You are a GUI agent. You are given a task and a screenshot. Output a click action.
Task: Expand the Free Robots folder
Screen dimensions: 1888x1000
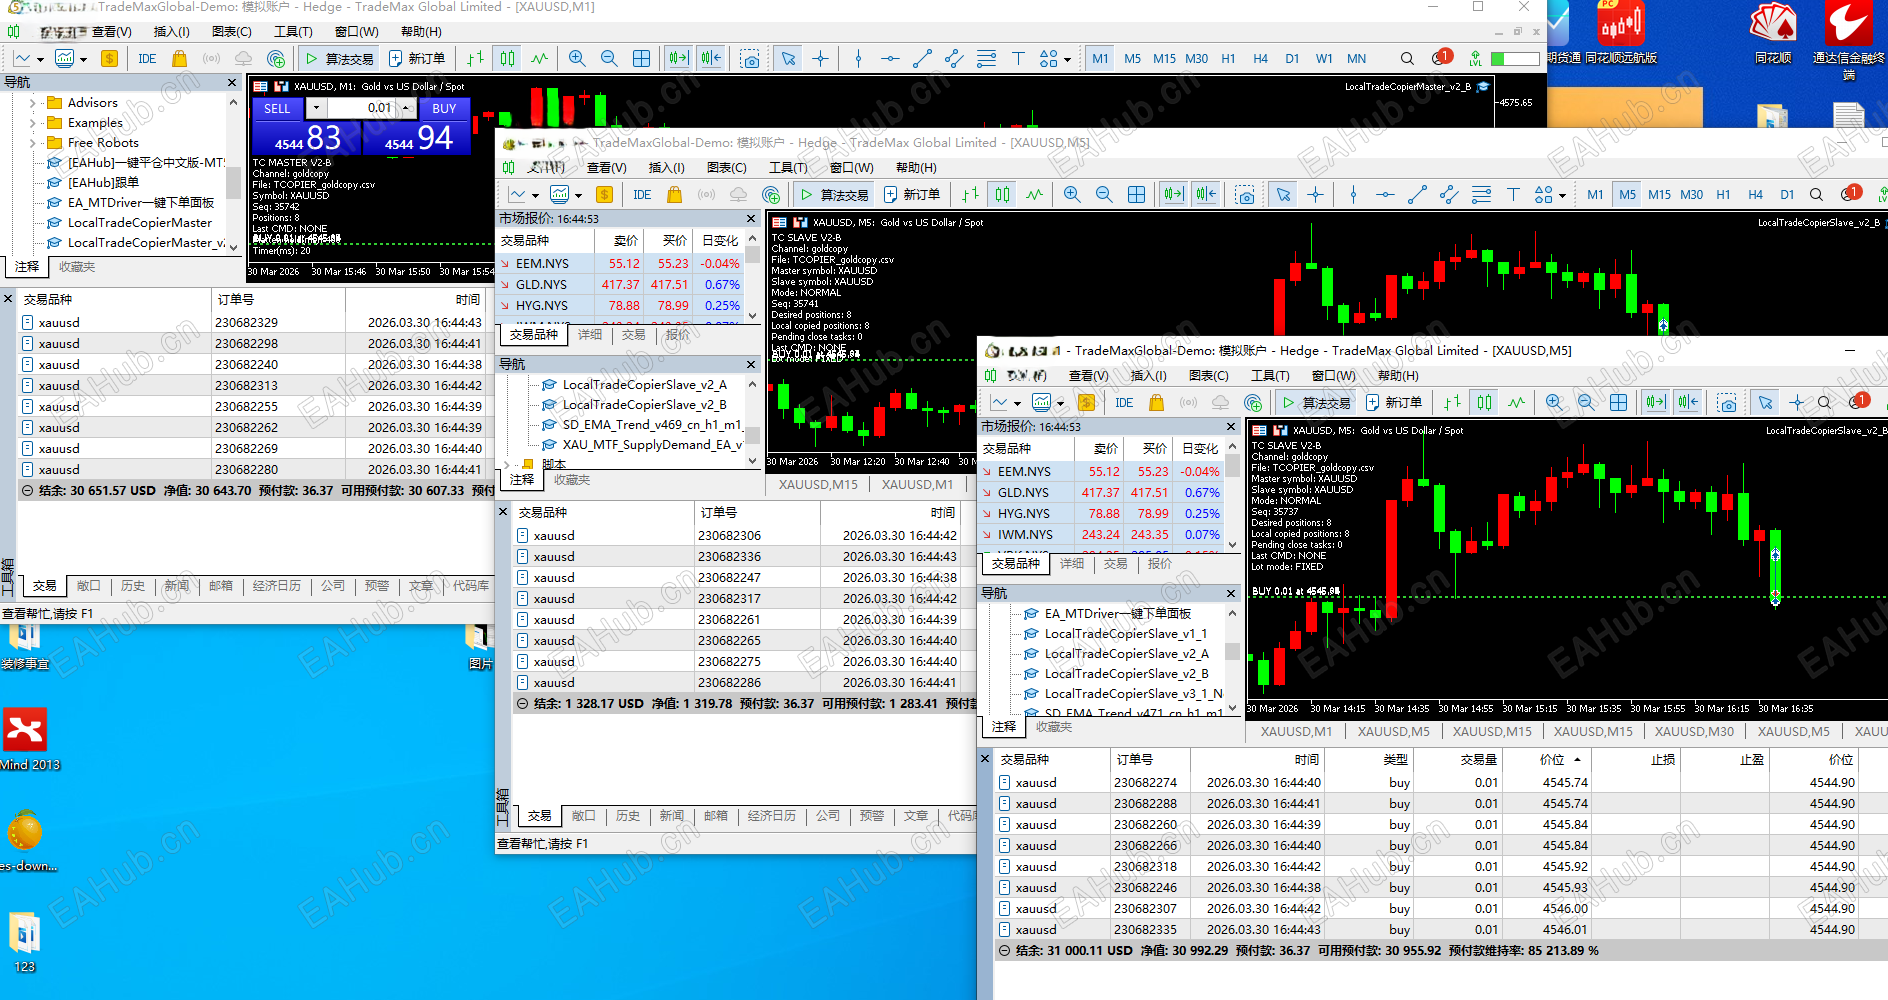pos(33,143)
